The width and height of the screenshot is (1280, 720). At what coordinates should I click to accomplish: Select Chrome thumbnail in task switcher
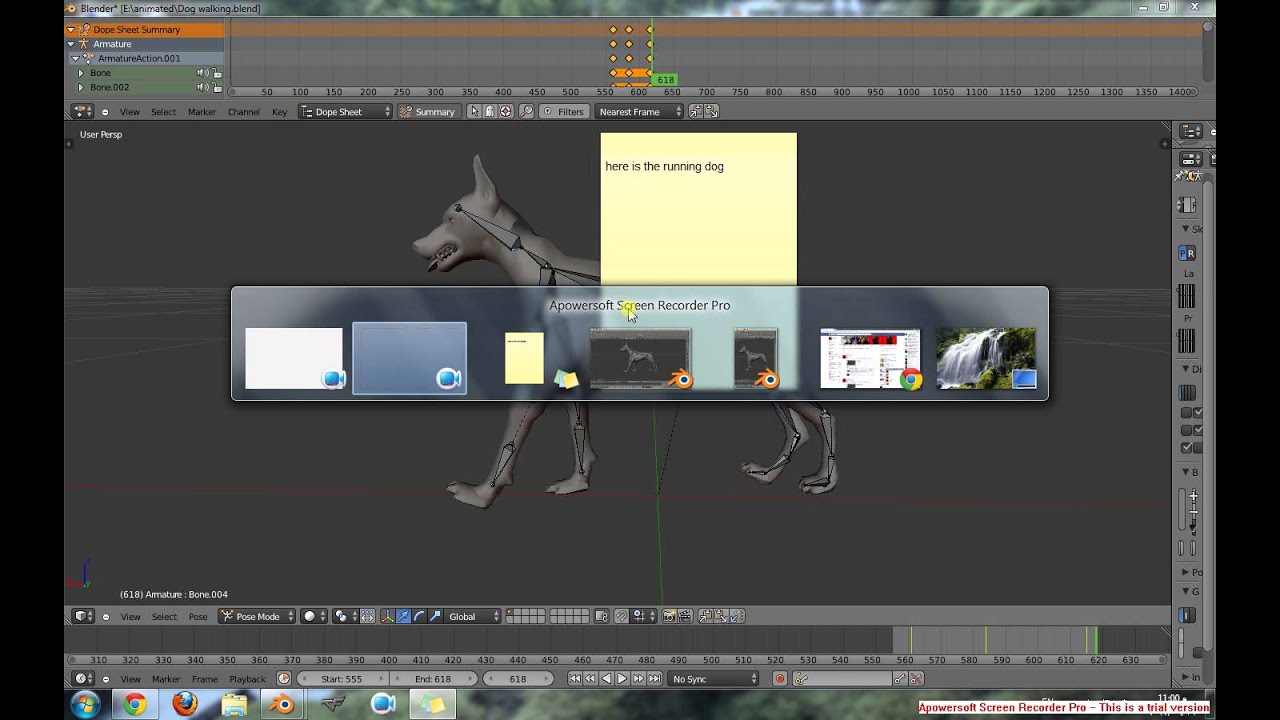pyautogui.click(x=871, y=358)
